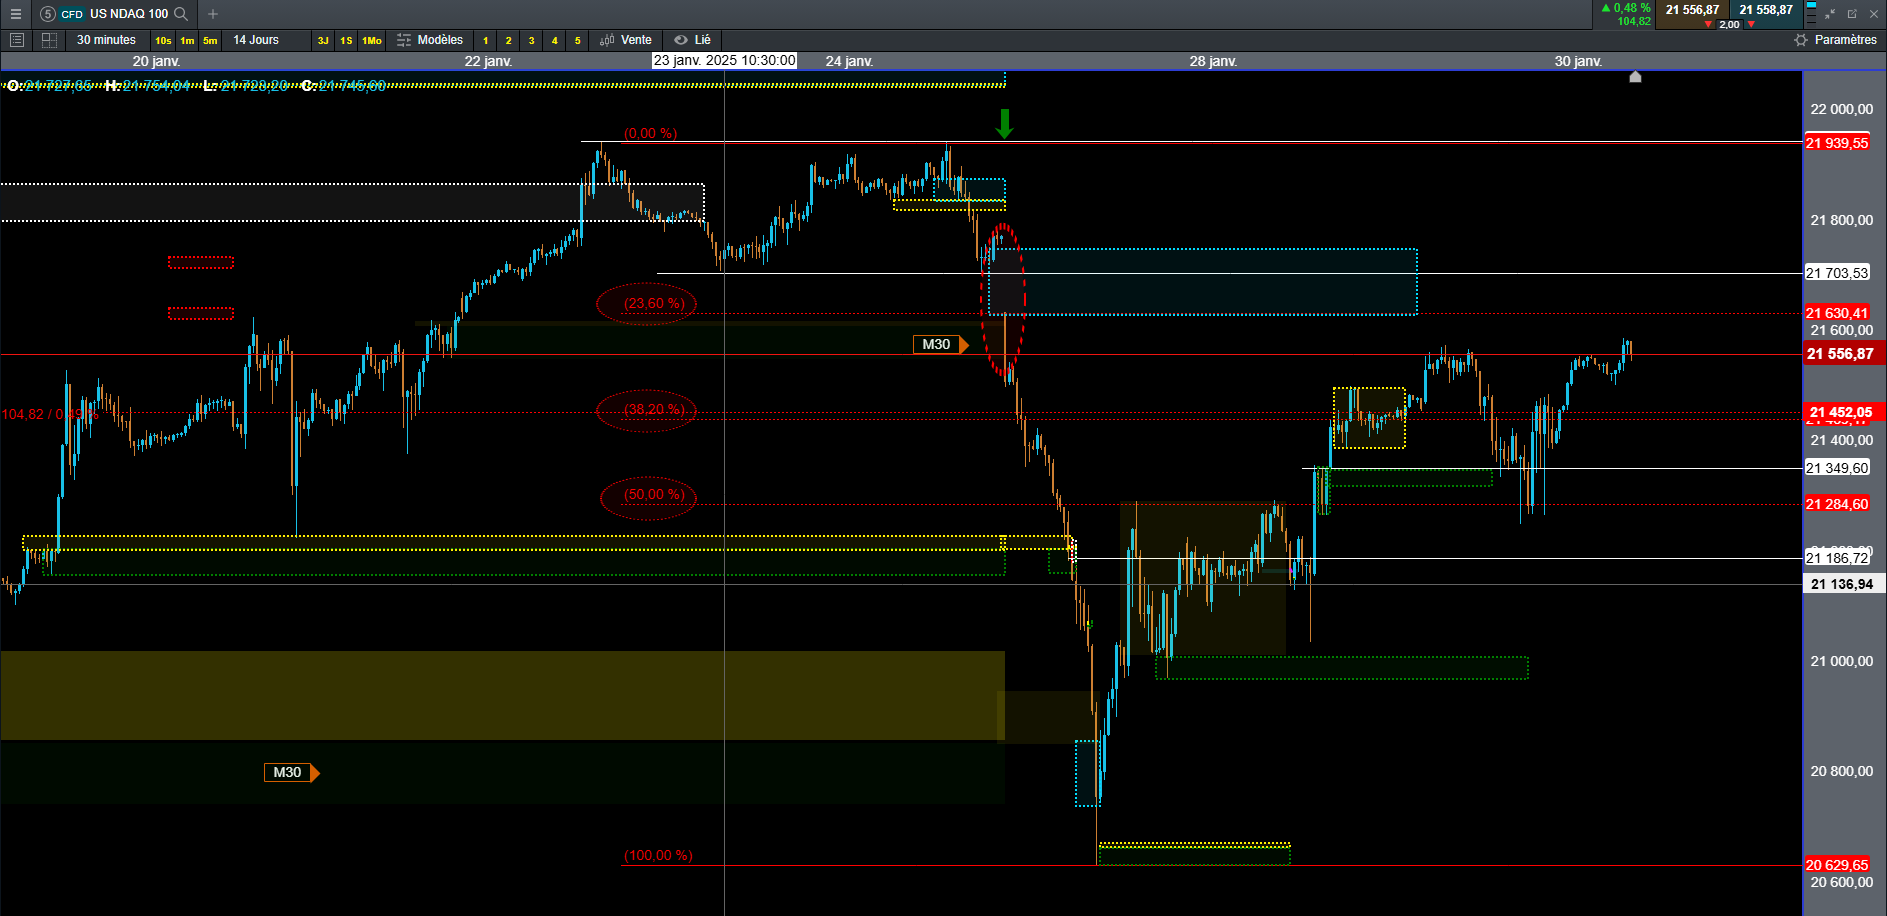
Task: Click the 21 939,55 red price level label
Action: pos(1837,143)
